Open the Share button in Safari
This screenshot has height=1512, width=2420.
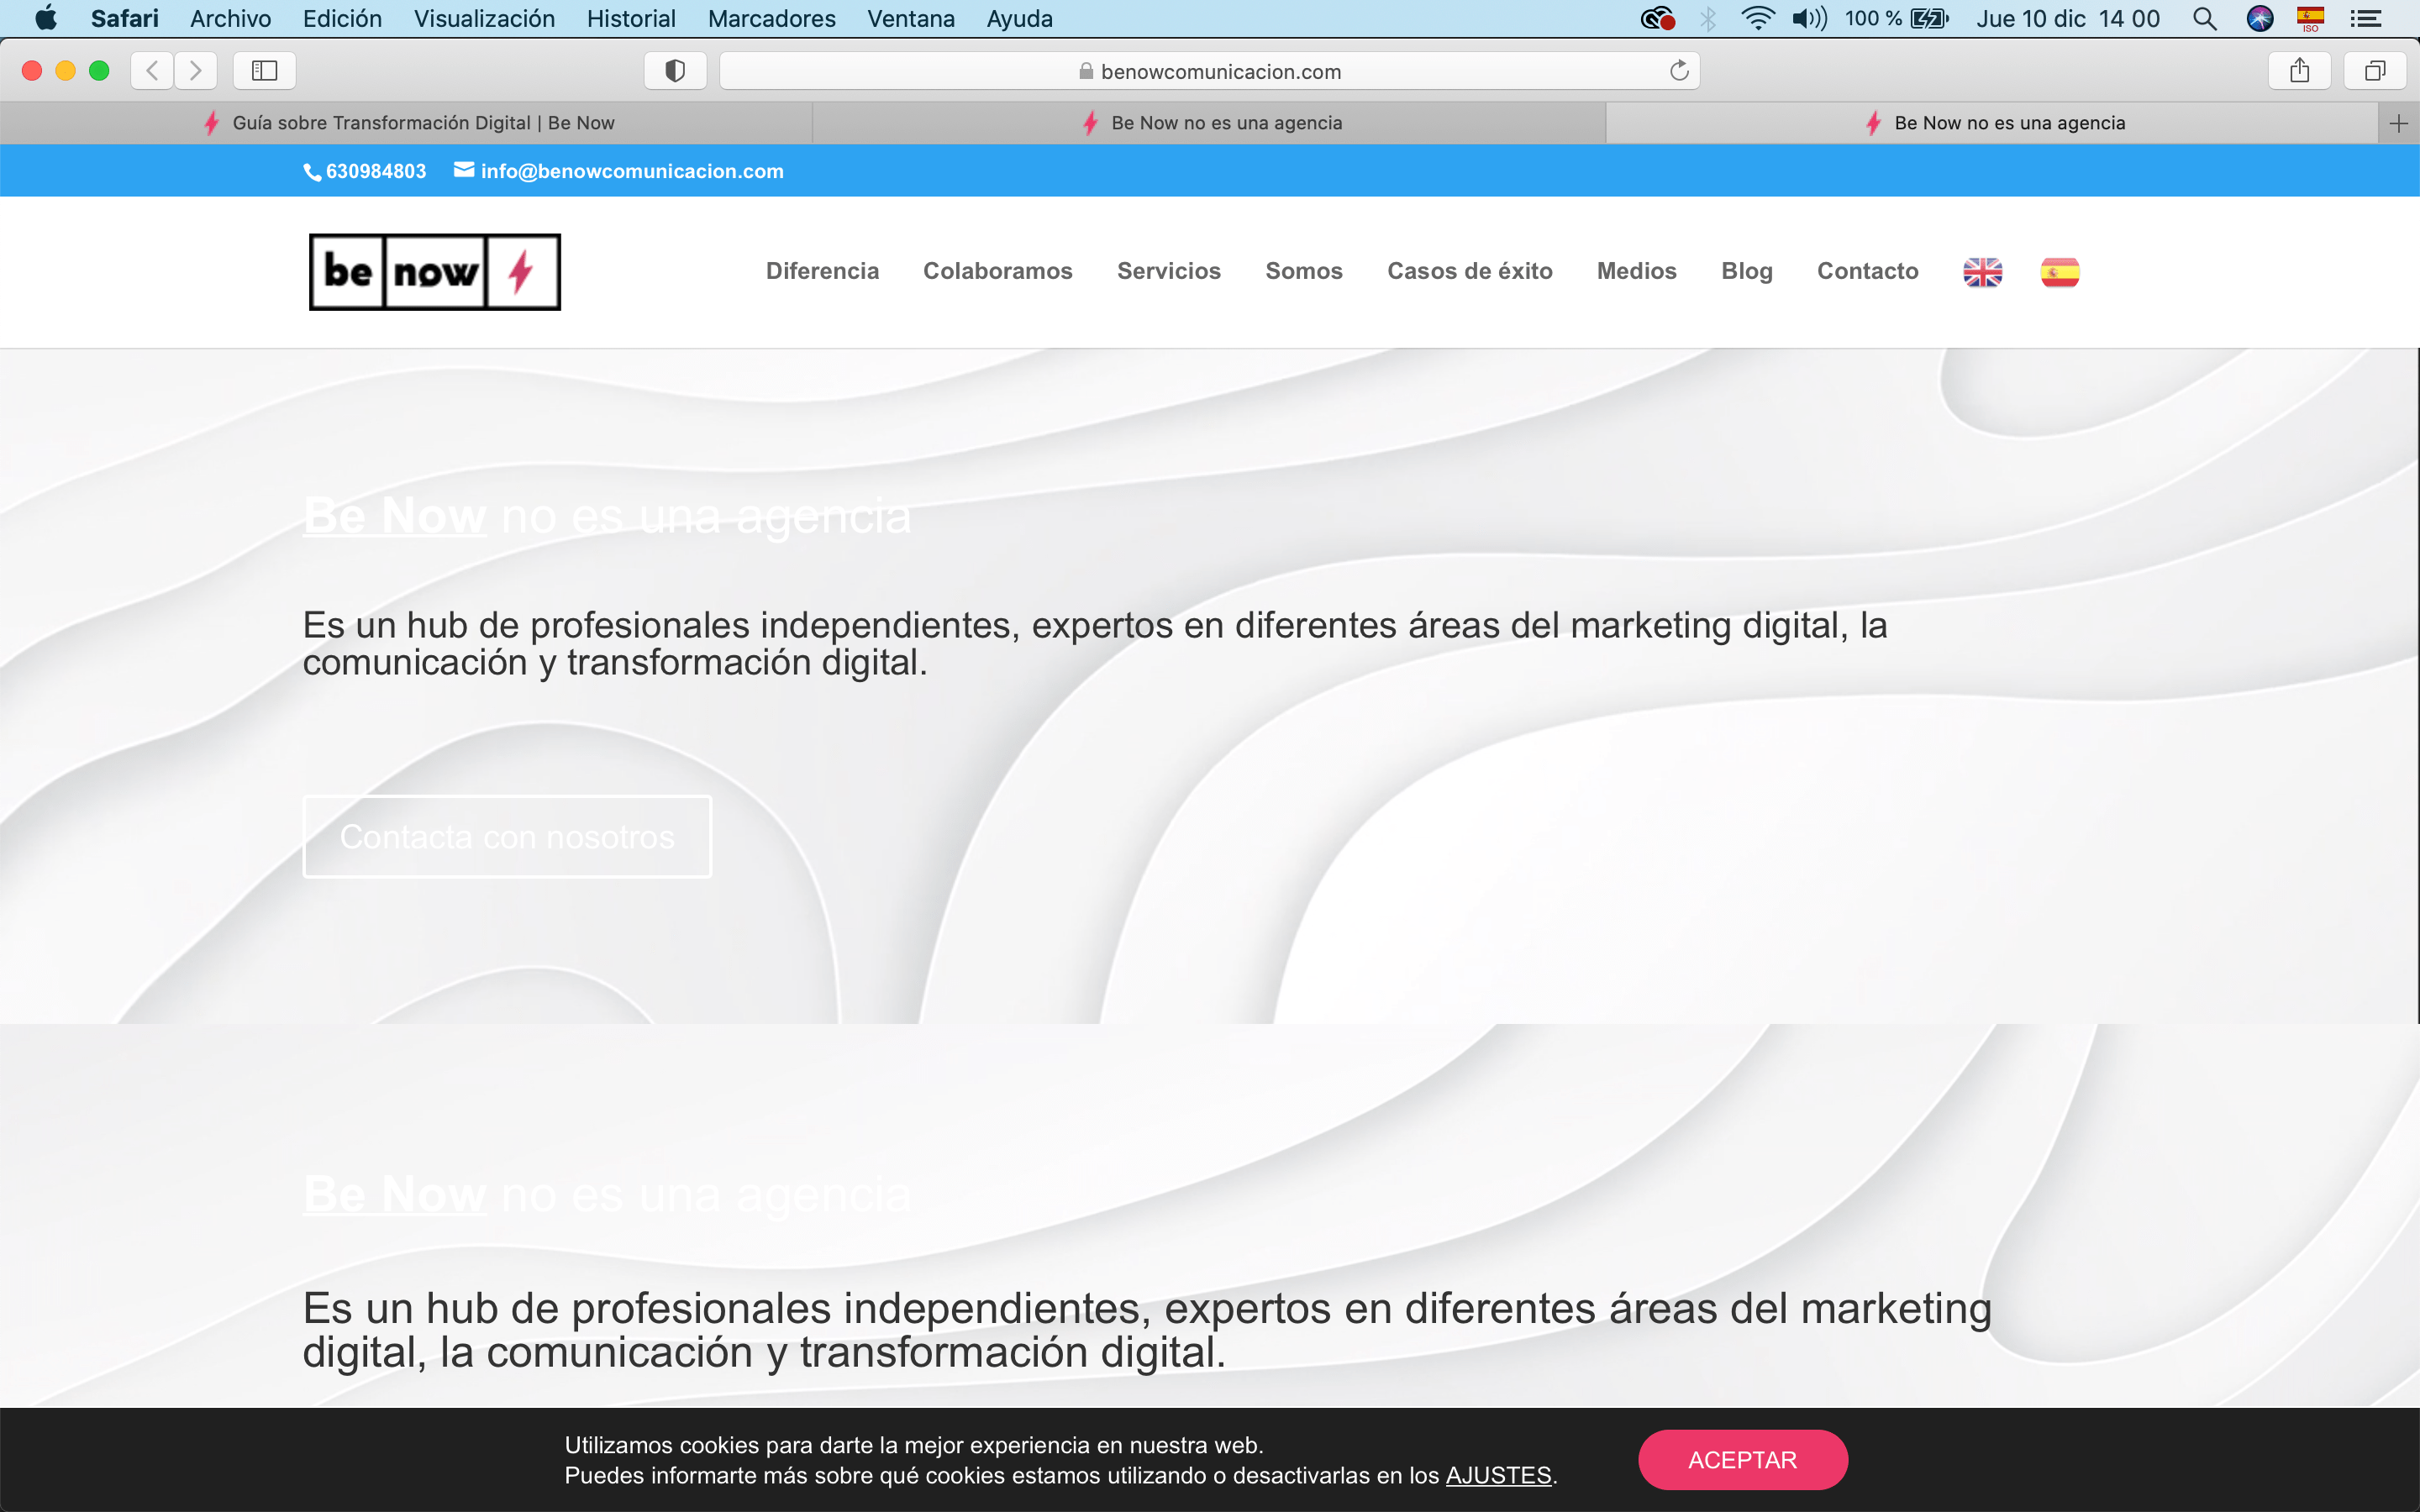point(2300,71)
